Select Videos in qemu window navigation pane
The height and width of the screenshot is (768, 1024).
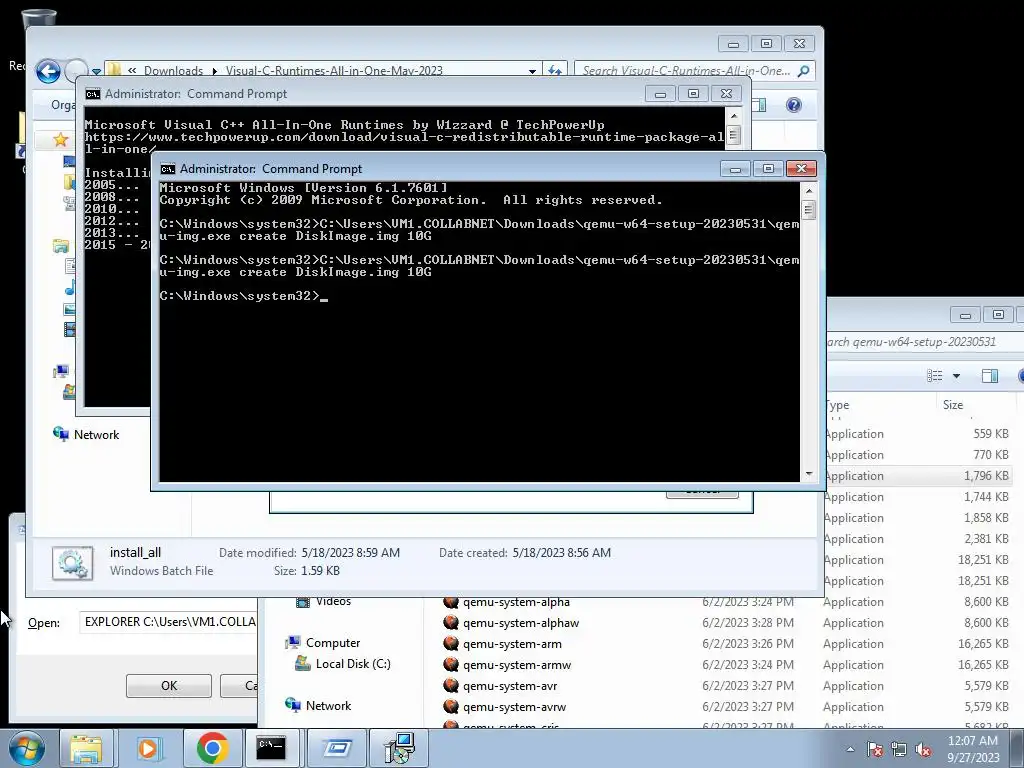[333, 601]
